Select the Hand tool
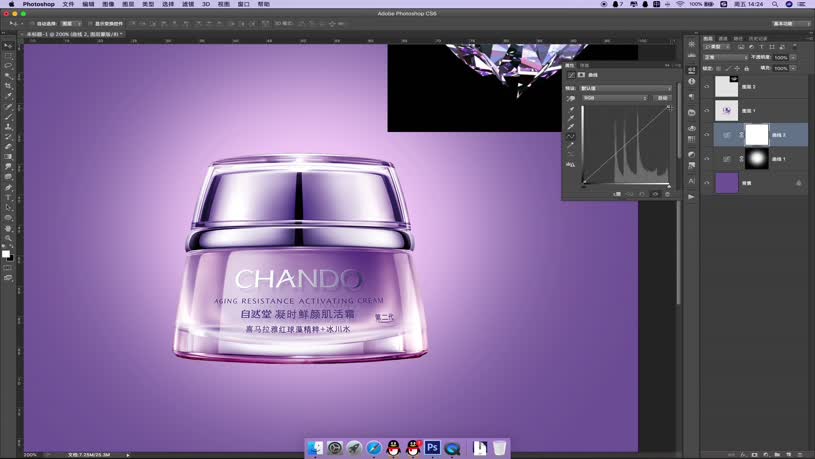 coord(8,228)
